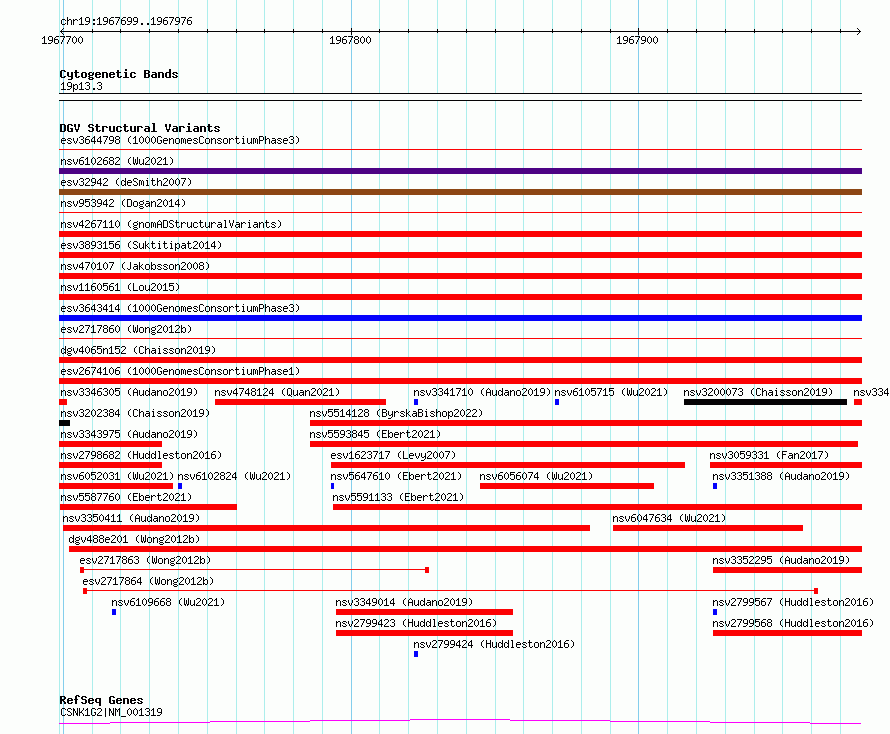Select the nsv3346305 (Audano2019) variant label
Viewport: 890px width, 734px height.
[x=129, y=392]
